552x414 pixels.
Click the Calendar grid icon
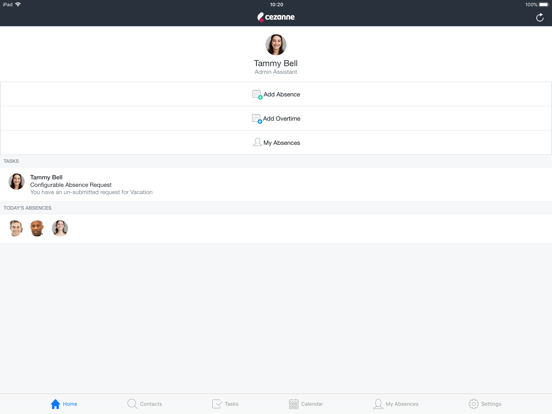294,404
